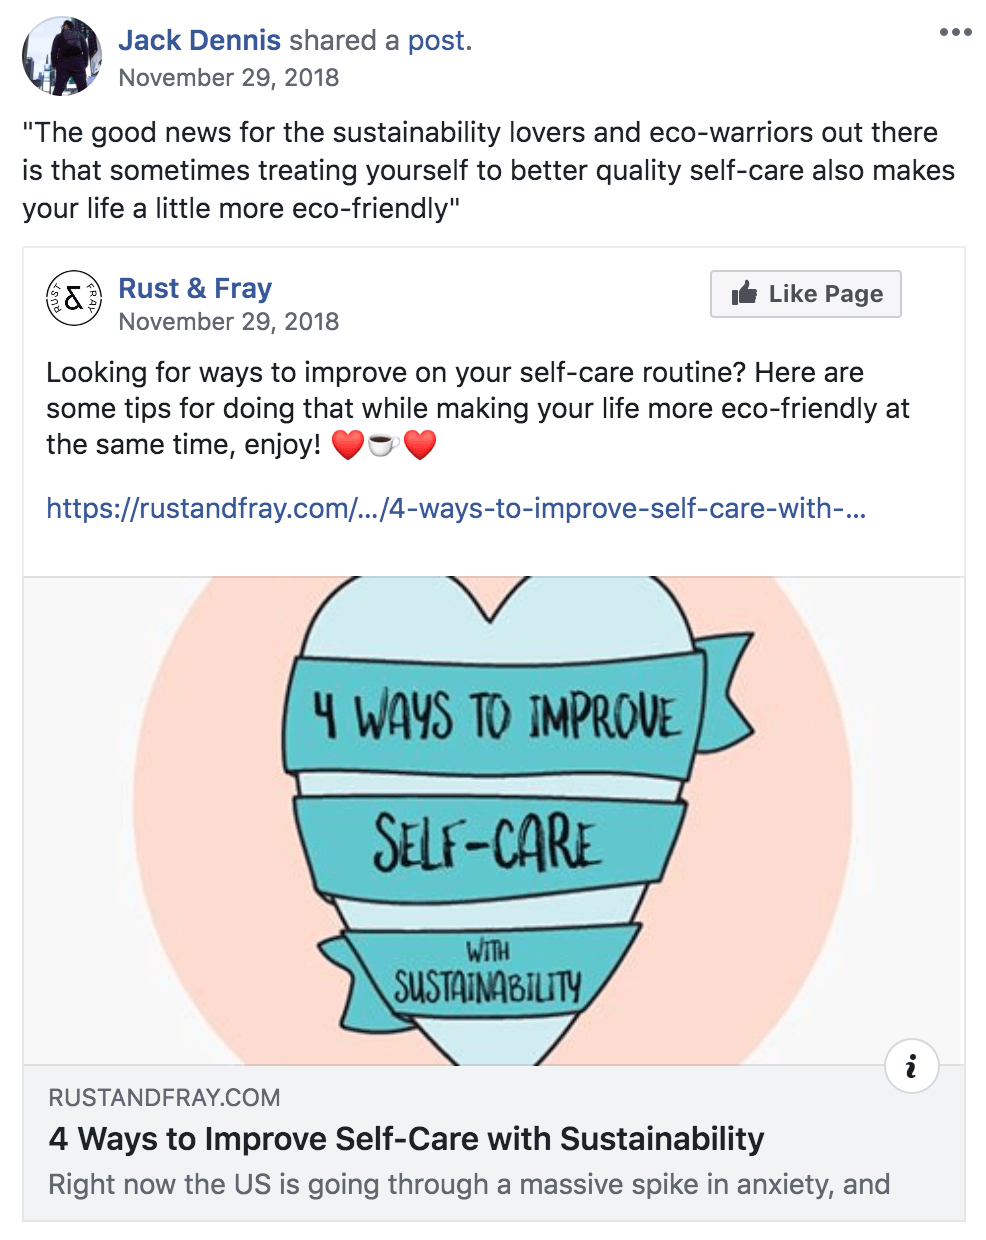Open the three-dot post options menu
Screen dimensions: 986x1240
(x=955, y=32)
